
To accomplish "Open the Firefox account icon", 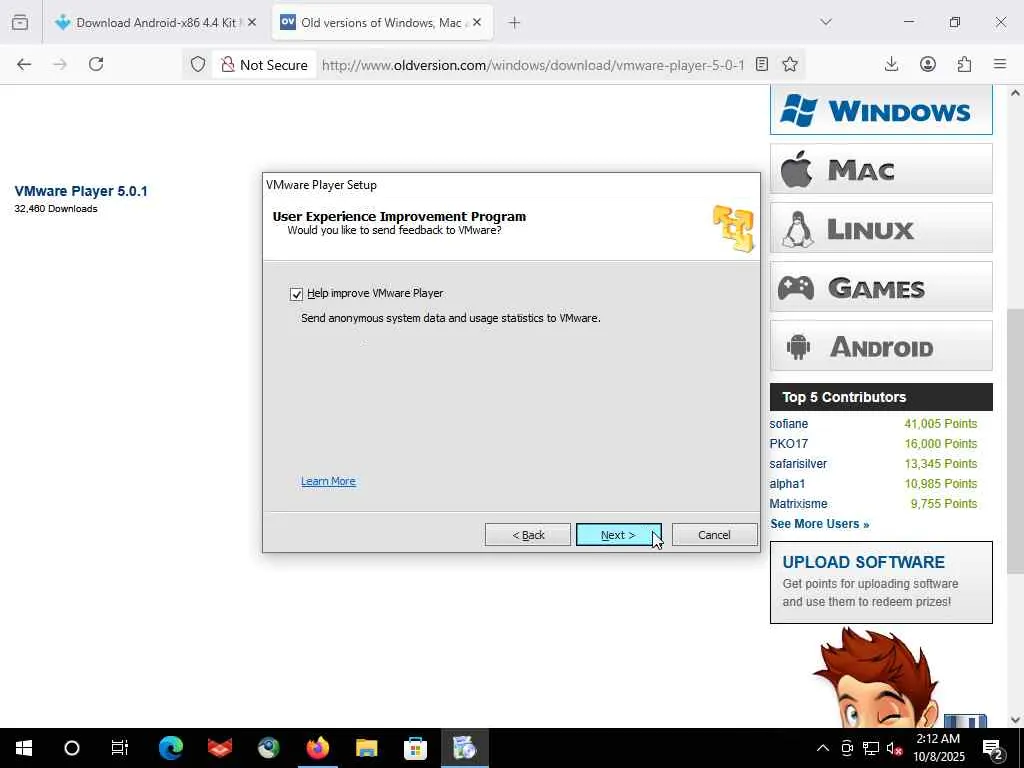I will tap(928, 64).
